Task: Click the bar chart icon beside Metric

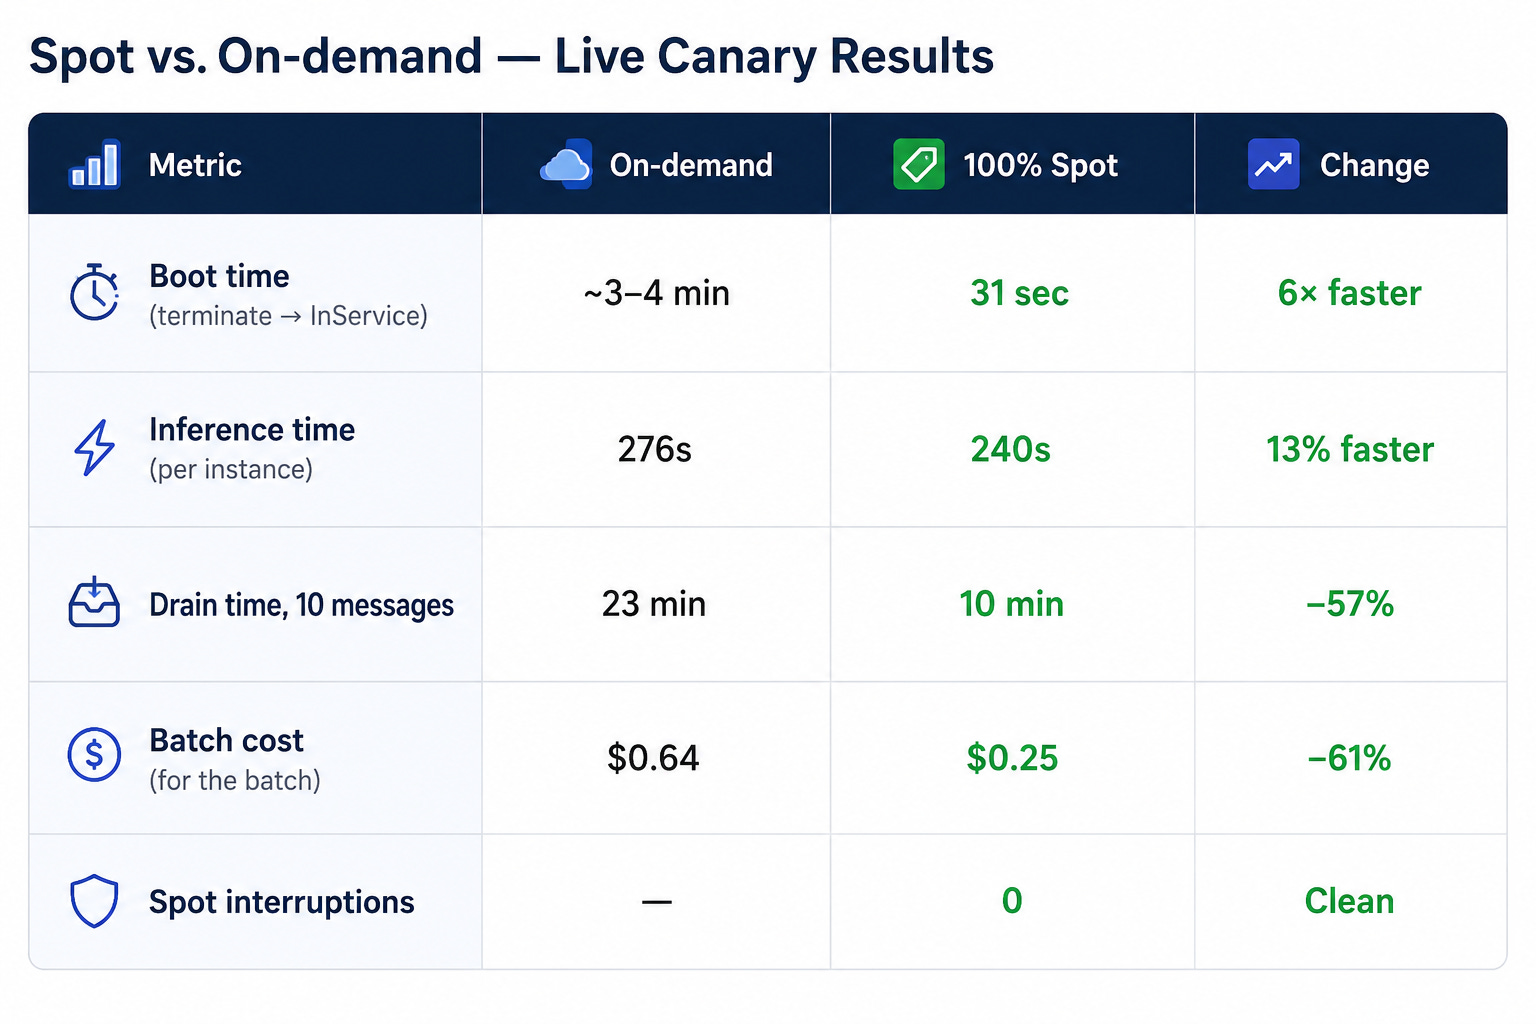Action: point(94,165)
